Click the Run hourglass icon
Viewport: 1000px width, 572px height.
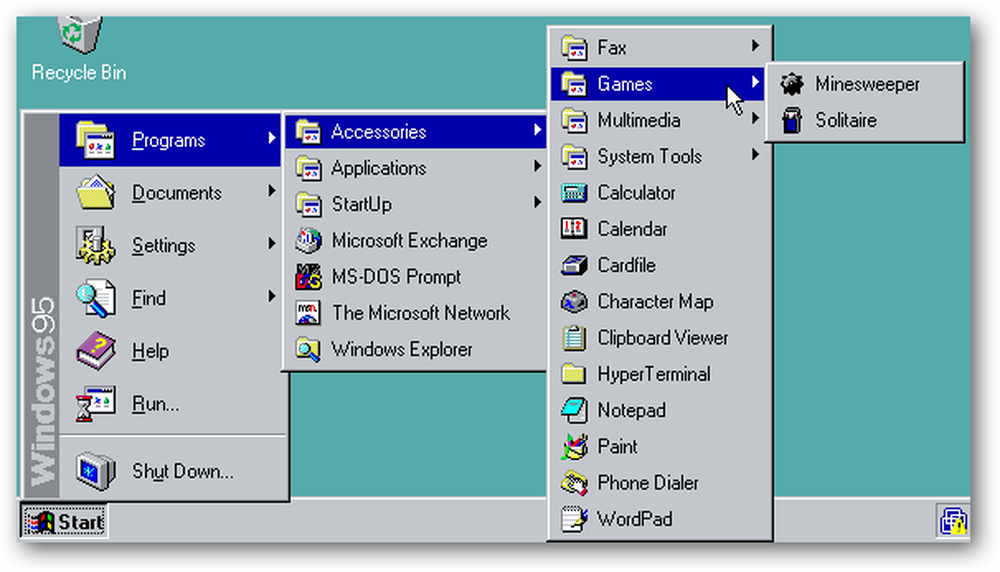point(96,404)
